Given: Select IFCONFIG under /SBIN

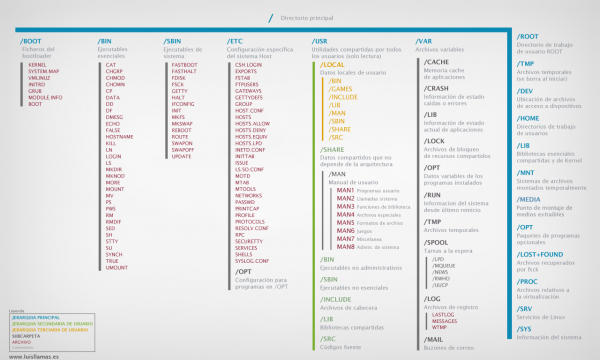Looking at the screenshot, I should [x=183, y=104].
